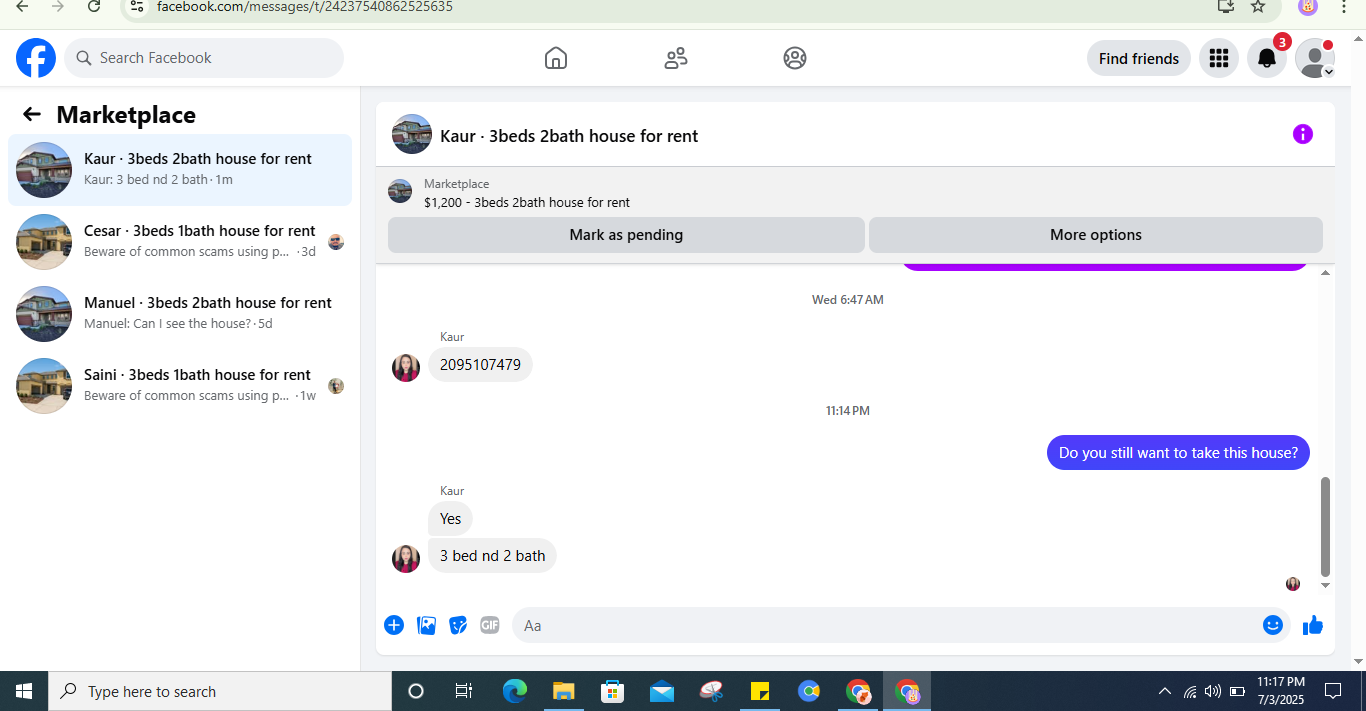The image size is (1366, 711).
Task: Open more actions plus icon in composer
Action: pyautogui.click(x=394, y=625)
